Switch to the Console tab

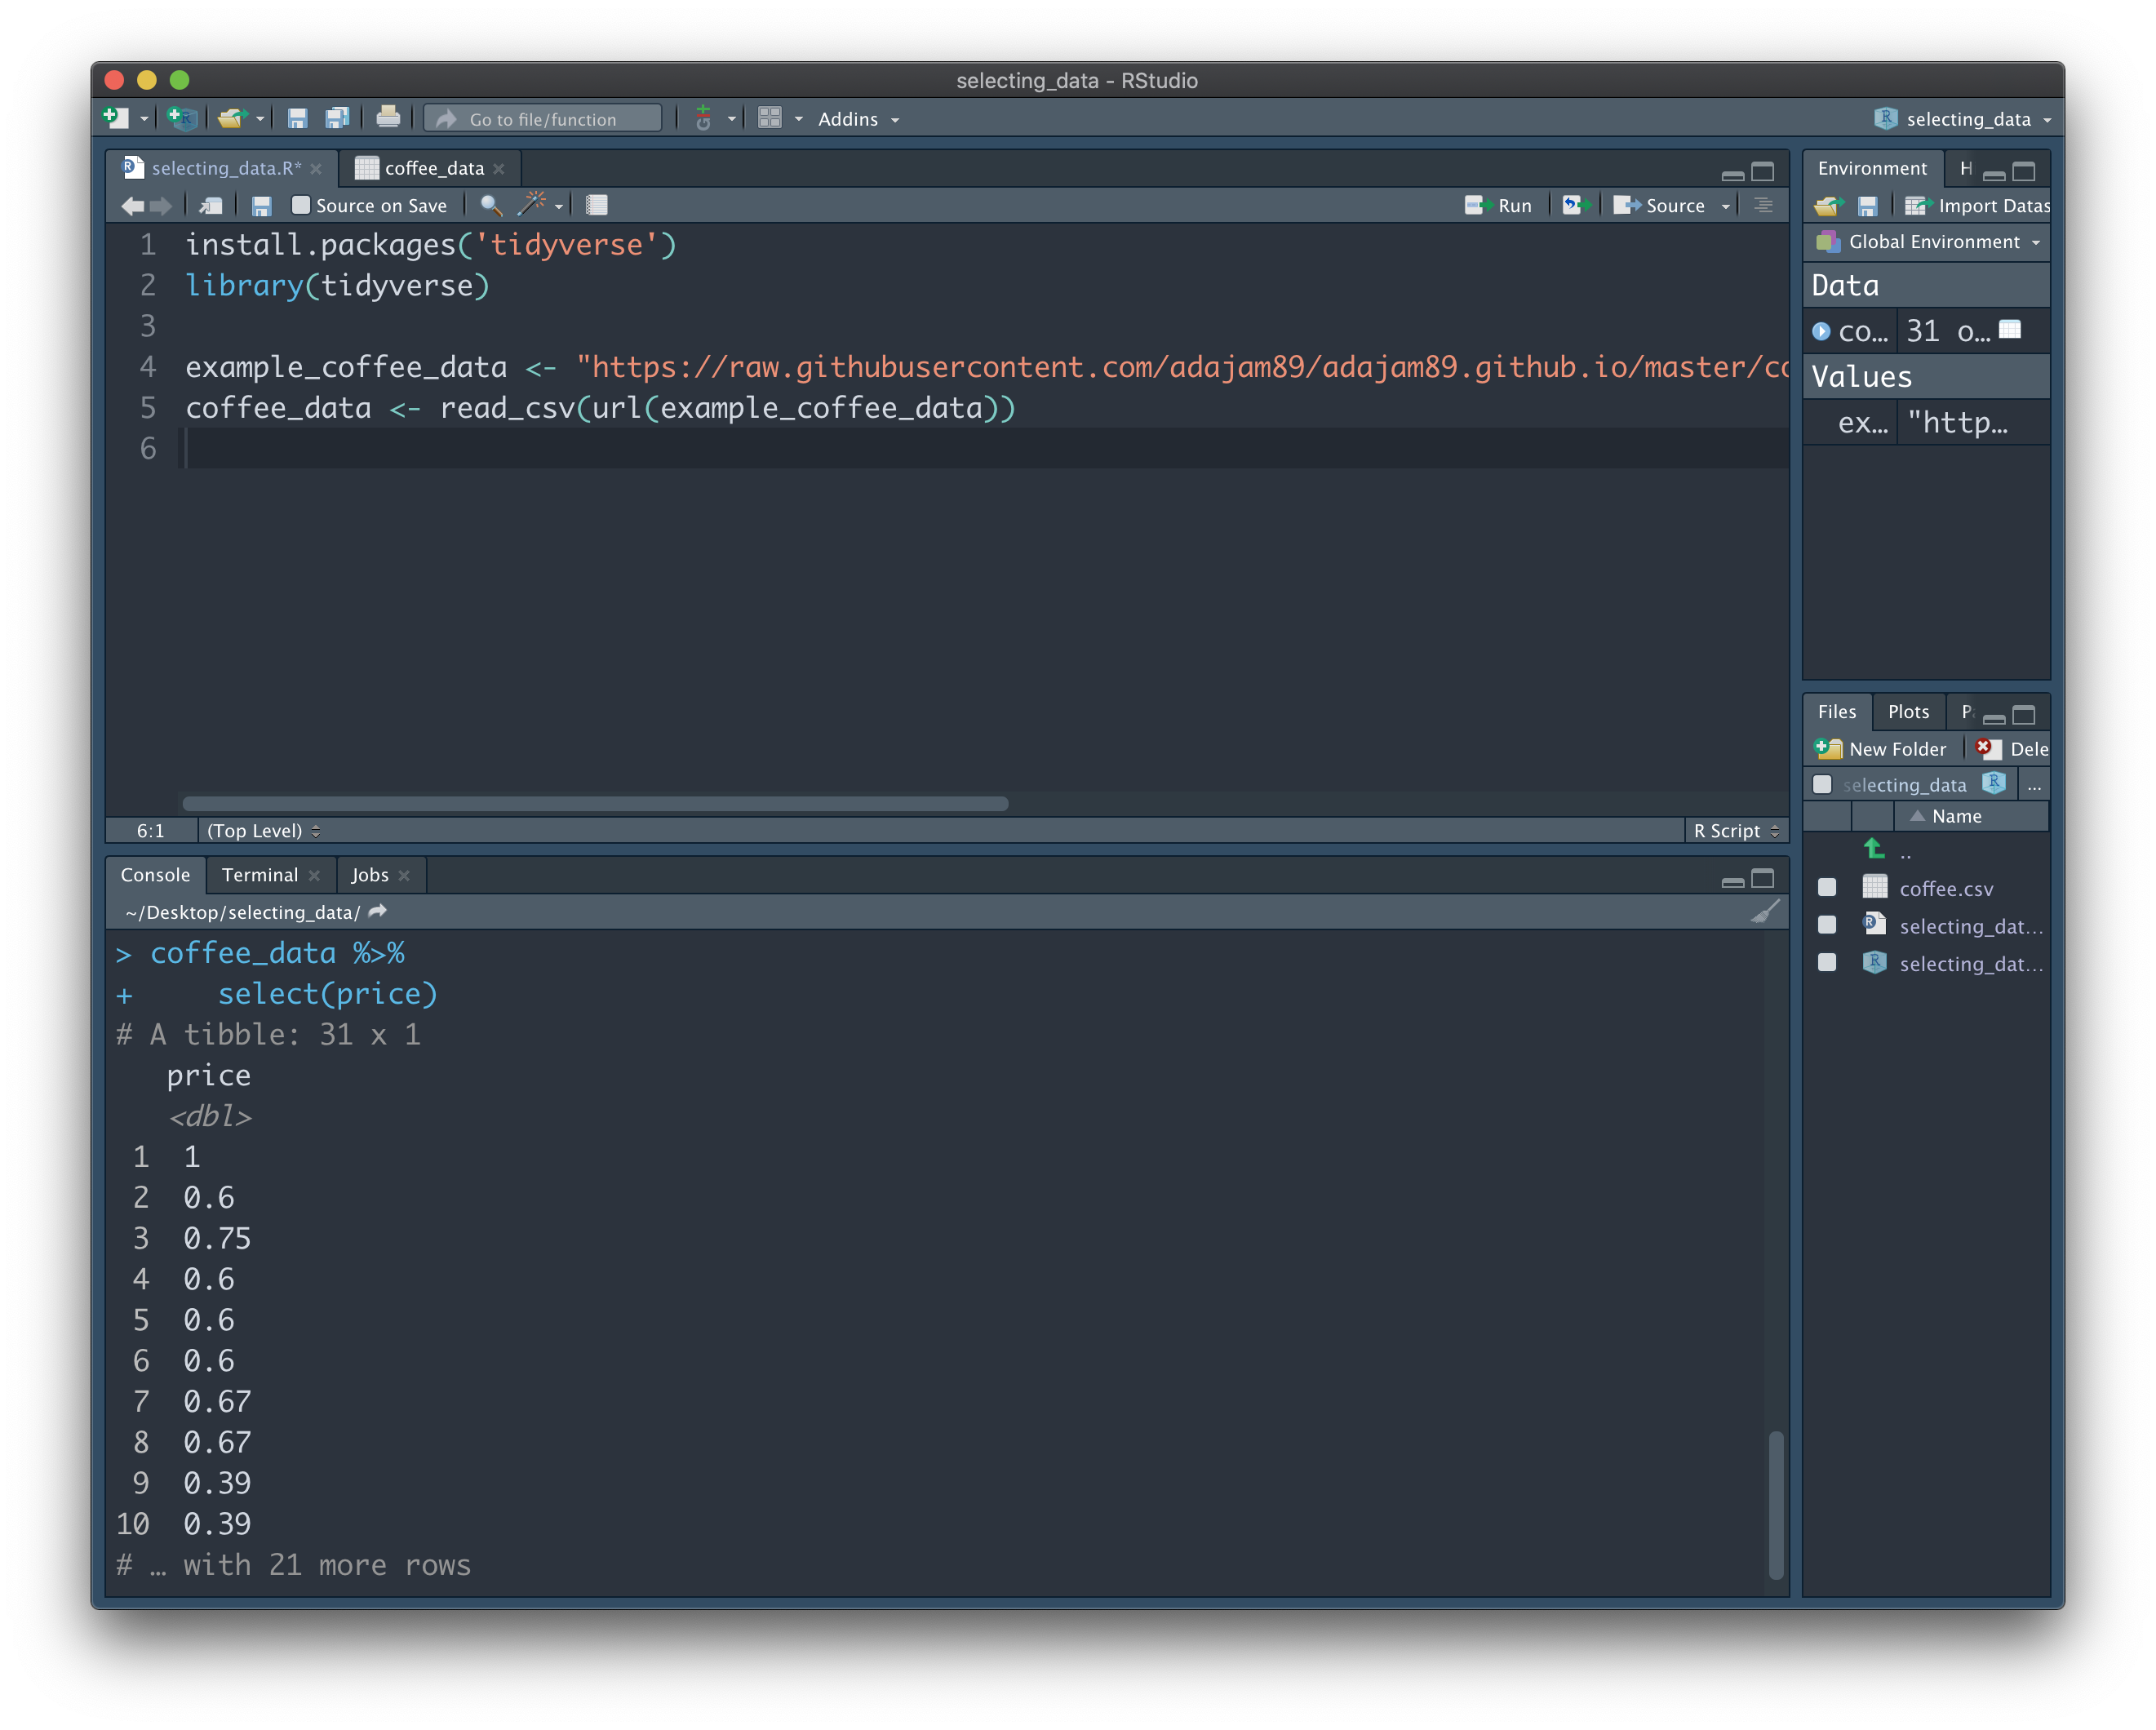click(155, 875)
